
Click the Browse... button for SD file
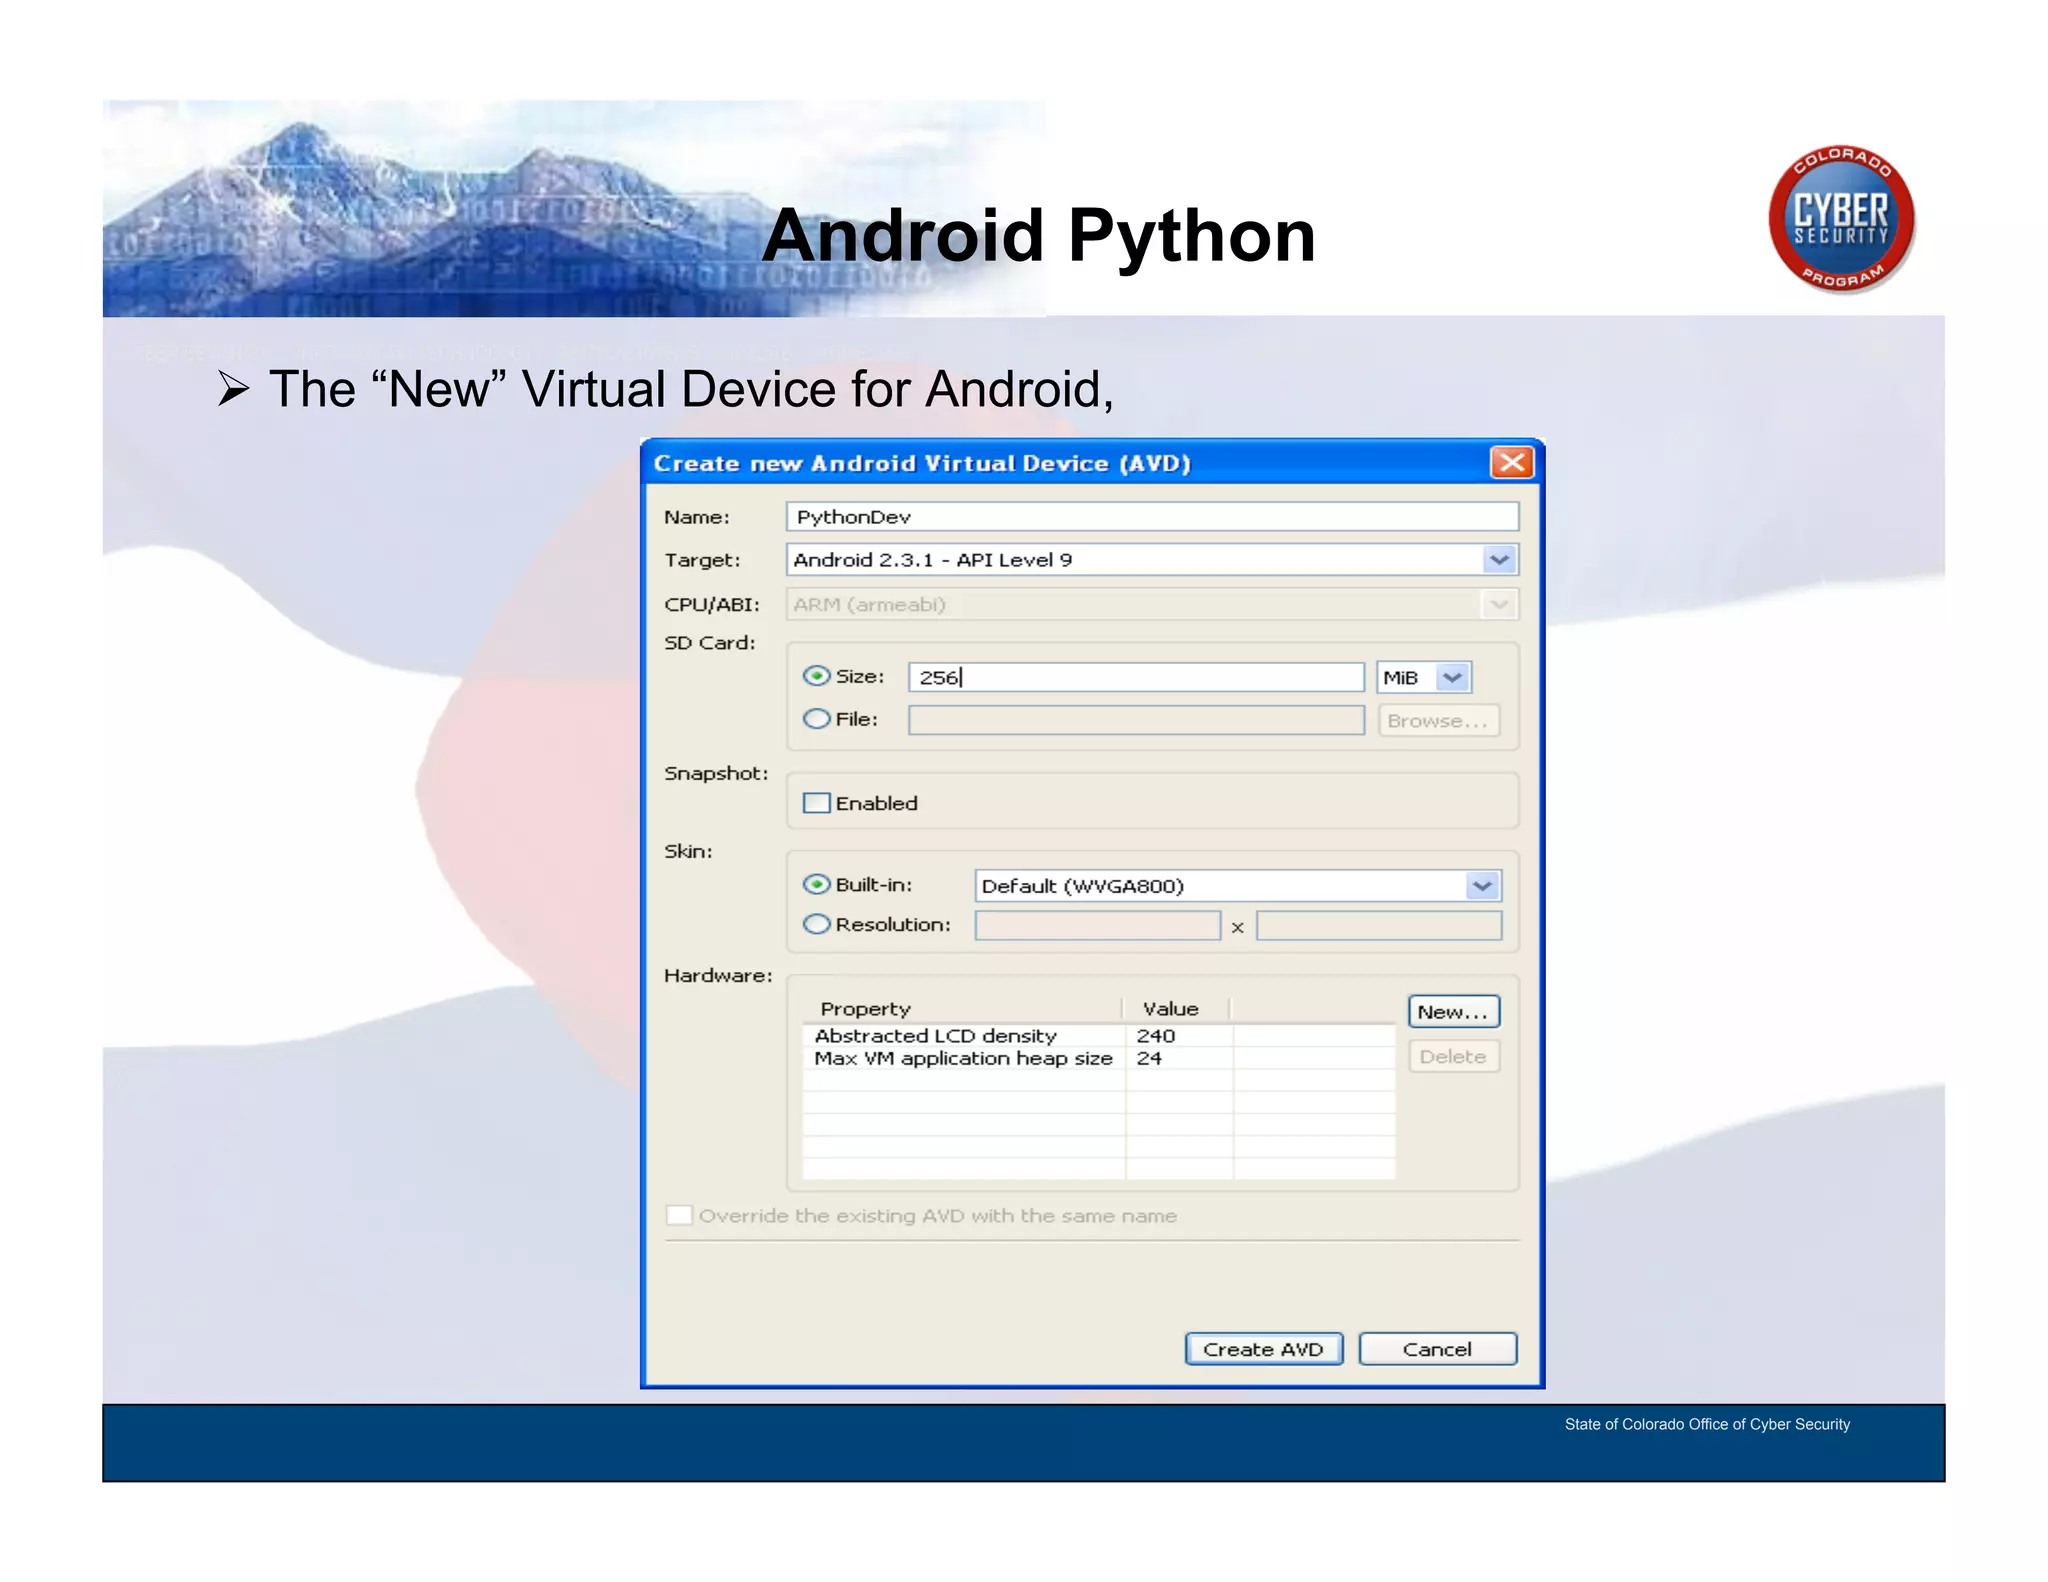1438,721
